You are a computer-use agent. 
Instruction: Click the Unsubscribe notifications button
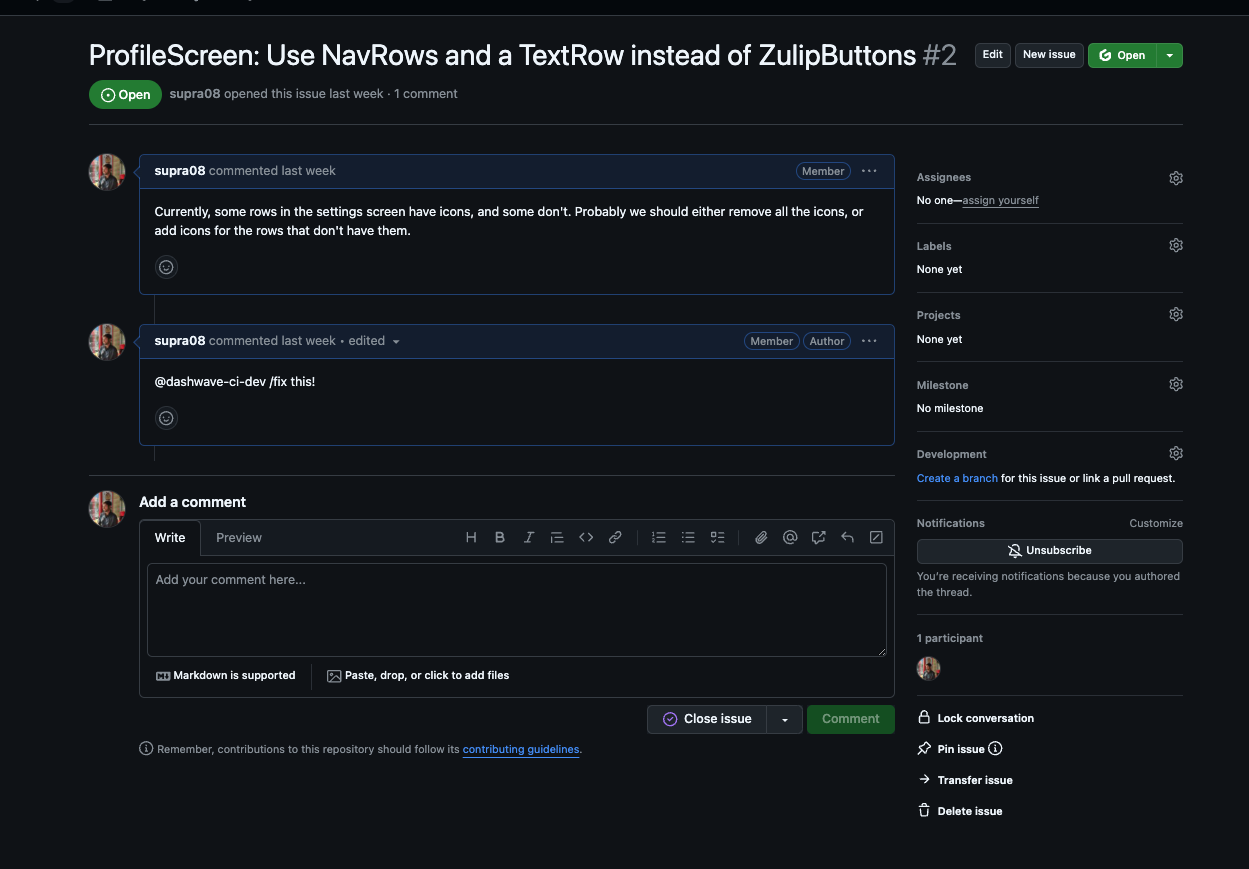click(1049, 551)
